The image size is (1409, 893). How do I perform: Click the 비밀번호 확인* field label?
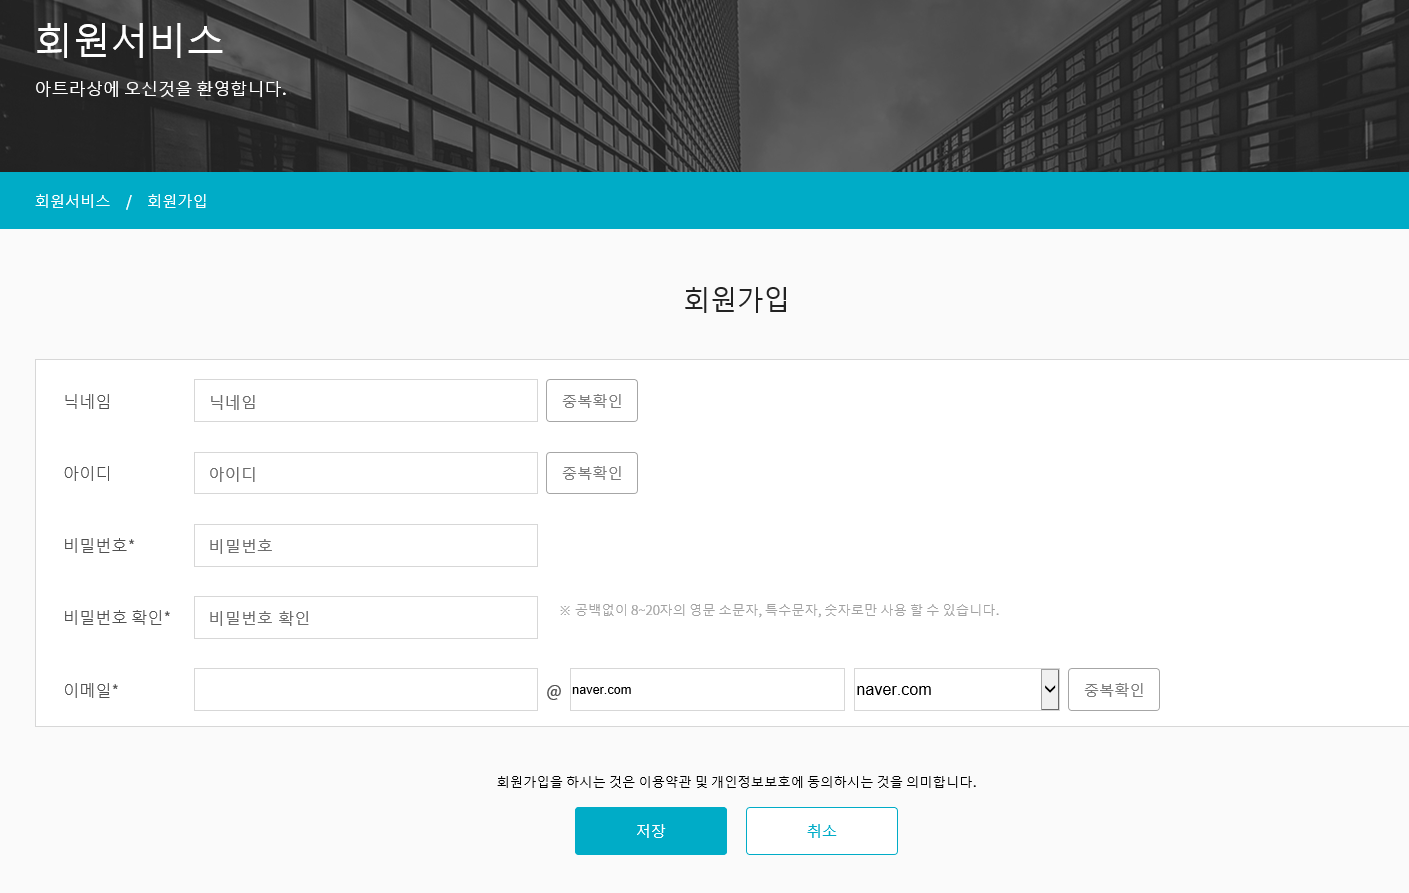[x=117, y=617]
